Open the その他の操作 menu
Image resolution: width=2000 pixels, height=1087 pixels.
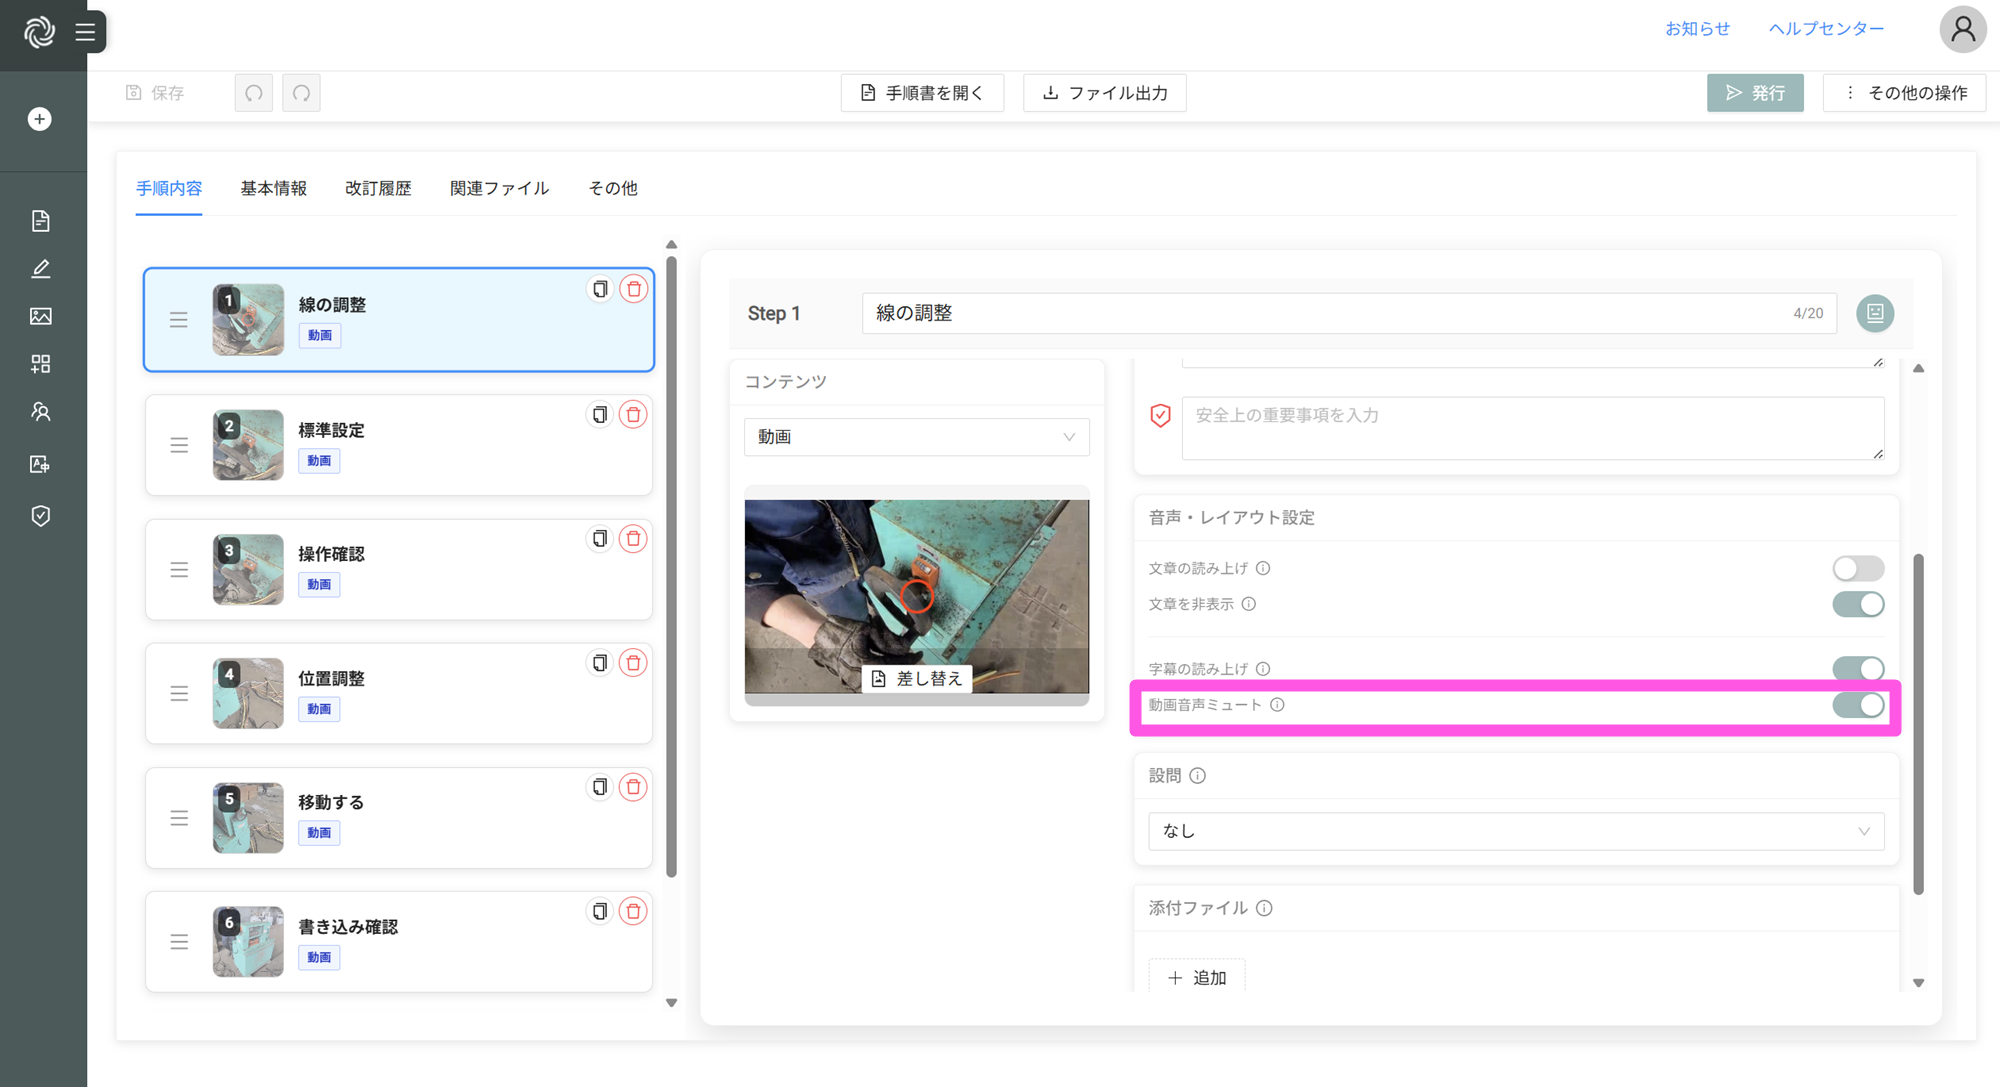point(1905,93)
